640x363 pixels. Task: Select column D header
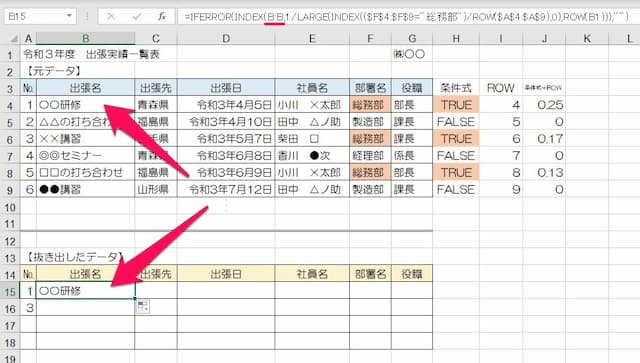(x=226, y=39)
